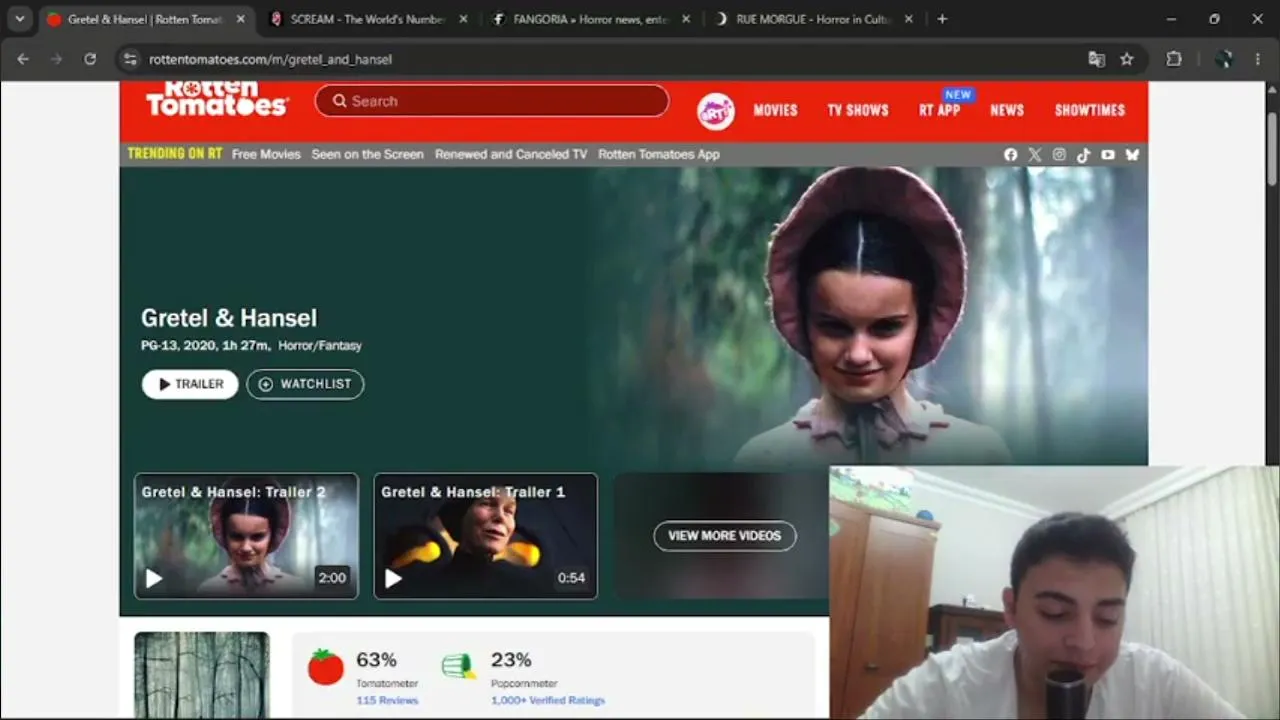Open the 1,000+ Verified Ratings link
This screenshot has width=1280, height=720.
548,700
